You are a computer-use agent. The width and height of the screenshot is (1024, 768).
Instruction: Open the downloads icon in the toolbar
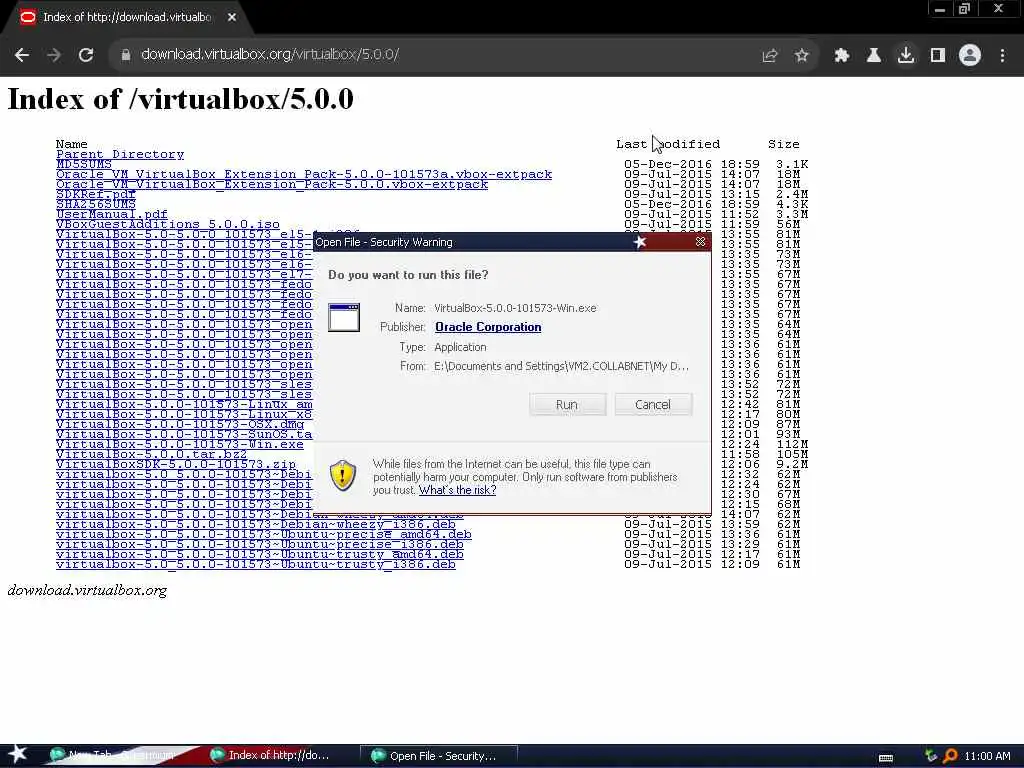click(905, 56)
